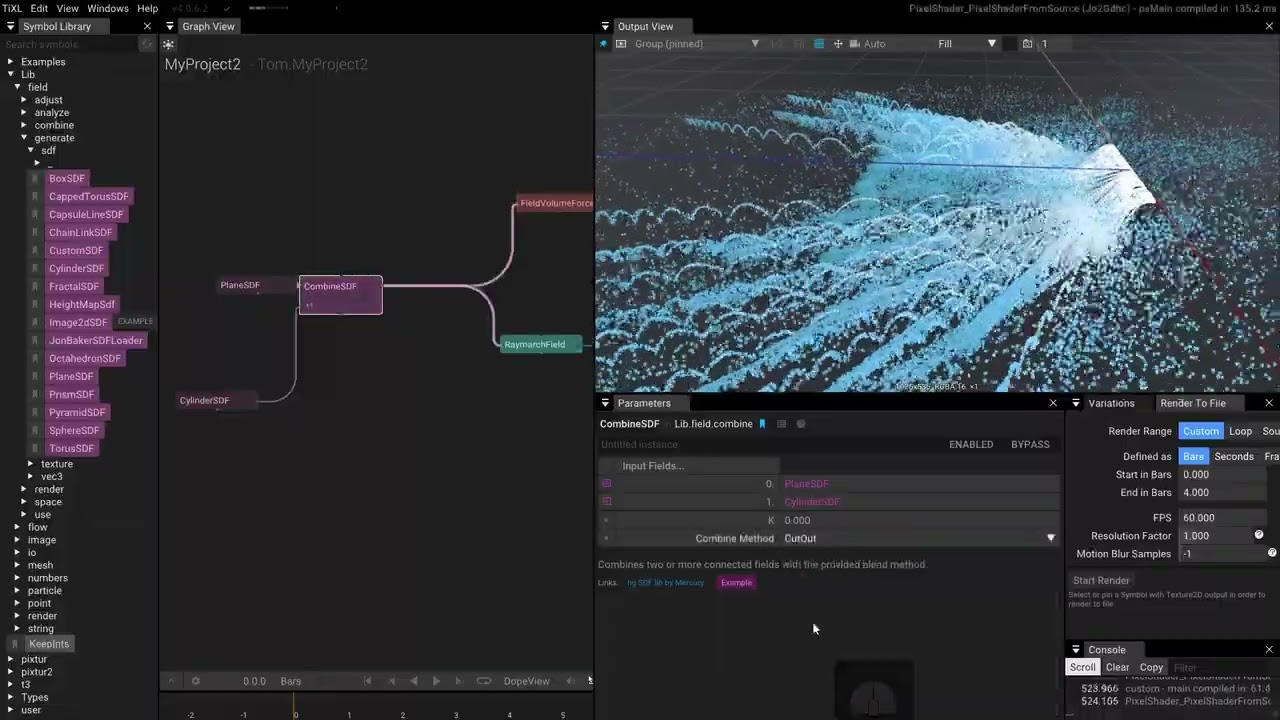
Task: Click the blue bookmark icon beside Lib.field.combine
Action: (762, 424)
